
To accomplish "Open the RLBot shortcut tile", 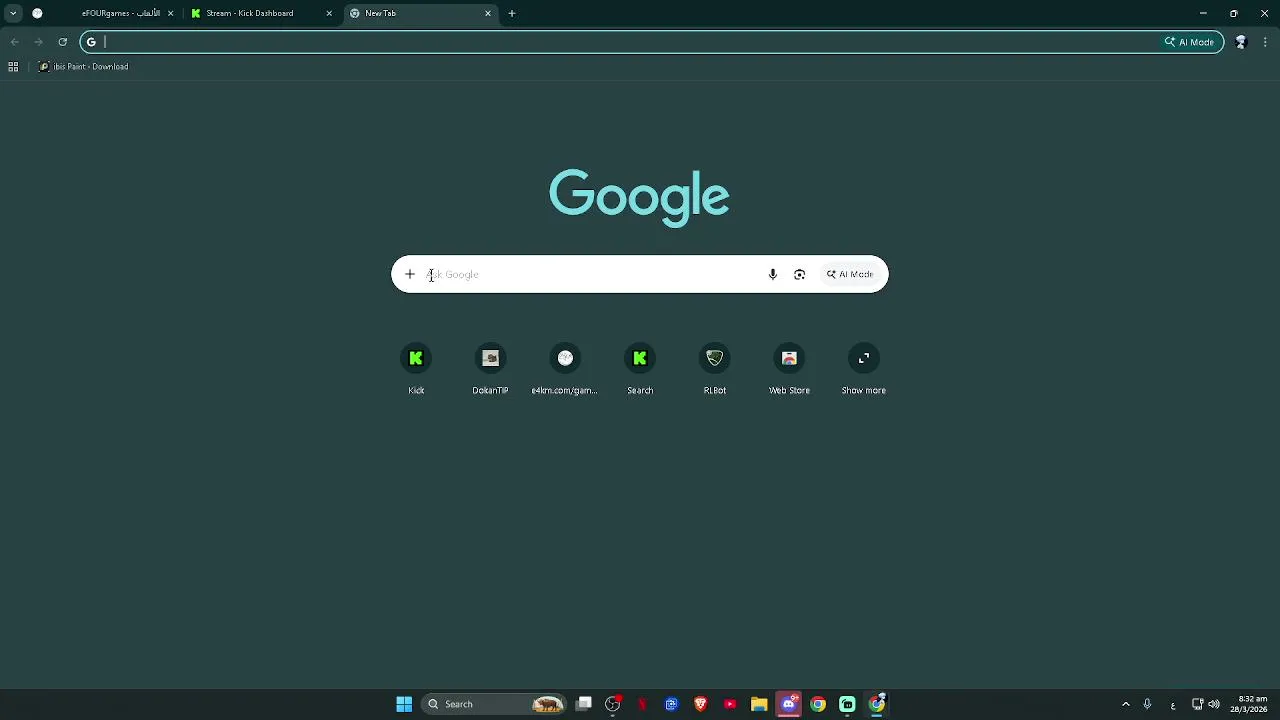I will tap(714, 369).
